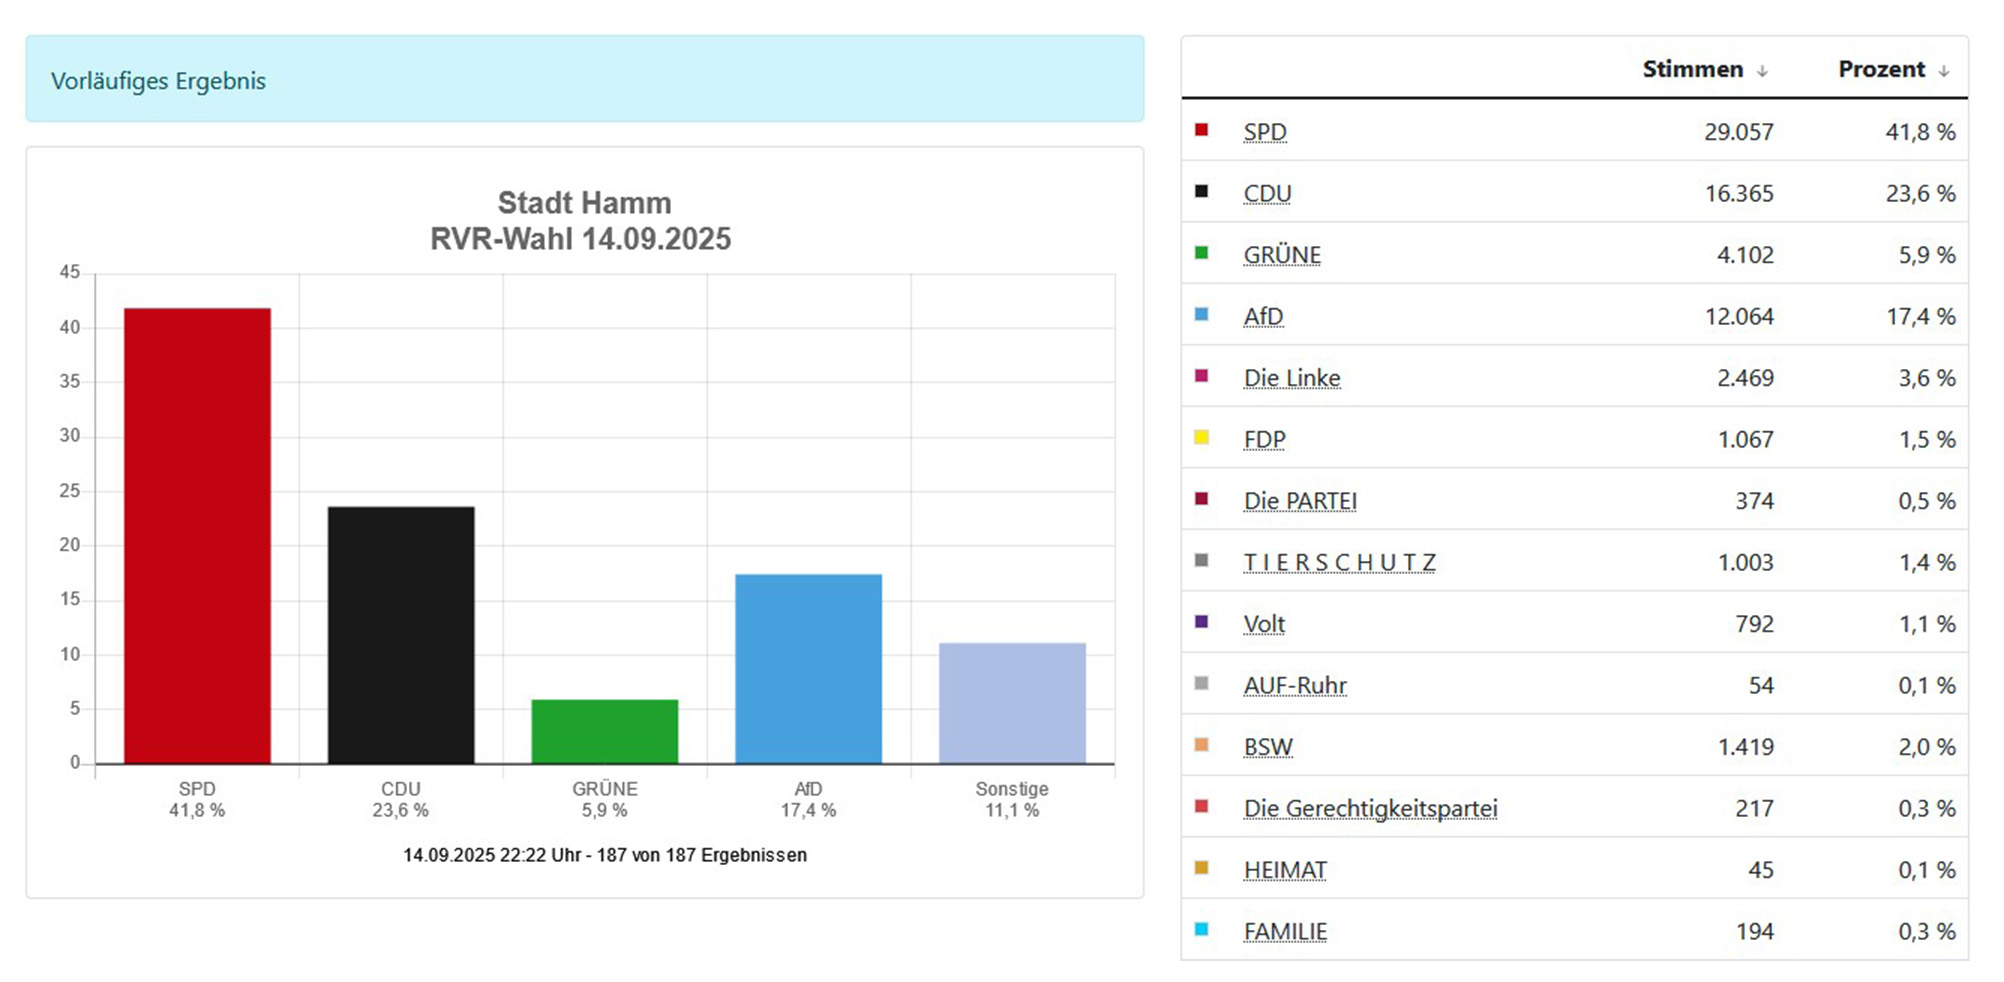This screenshot has height=982, width=2004.
Task: Click the BSW vote count 1.419
Action: 1746,747
